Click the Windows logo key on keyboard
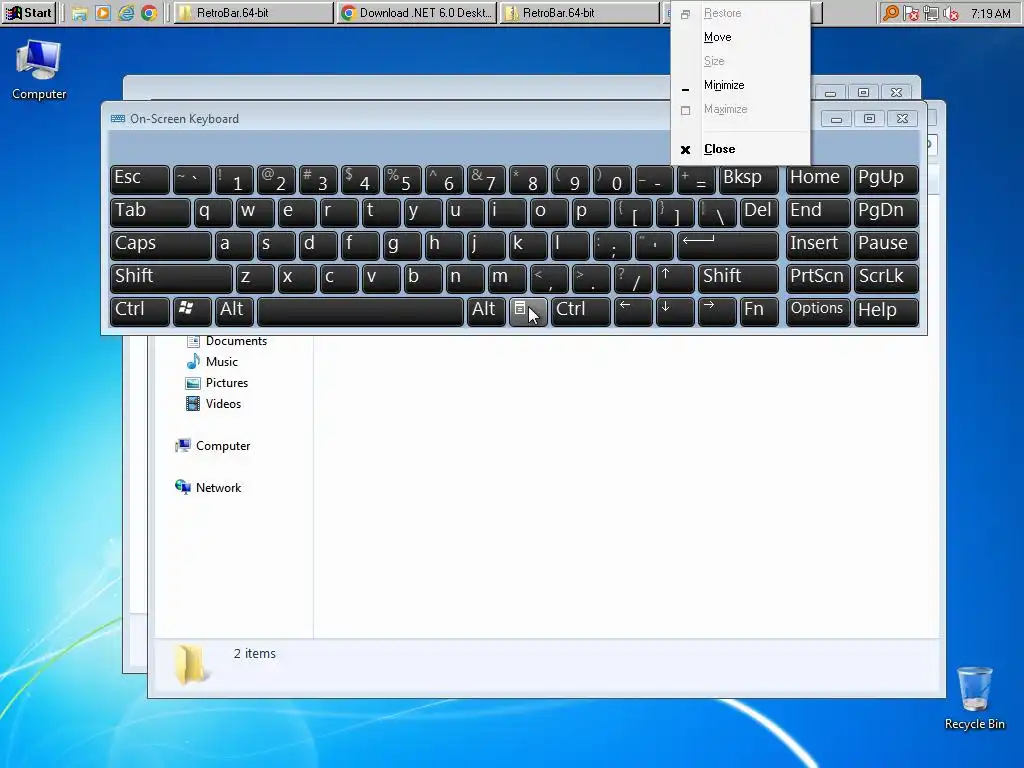The width and height of the screenshot is (1024, 768). coord(192,311)
